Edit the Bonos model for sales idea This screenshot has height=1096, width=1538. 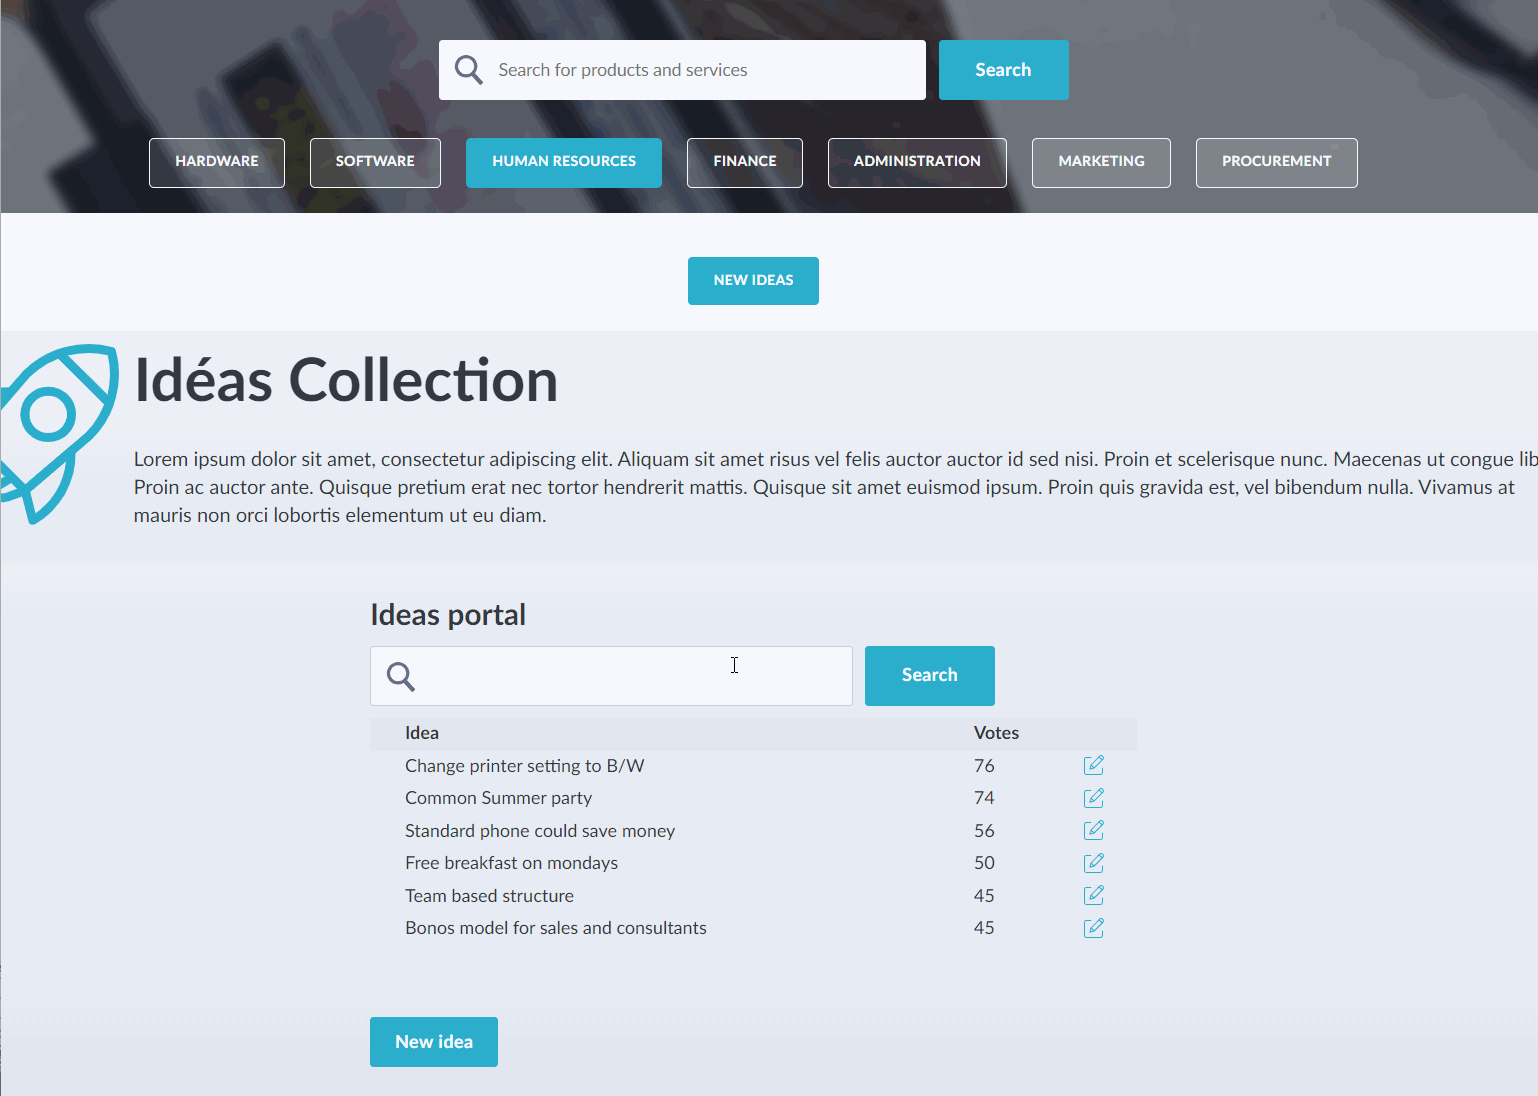1093,928
